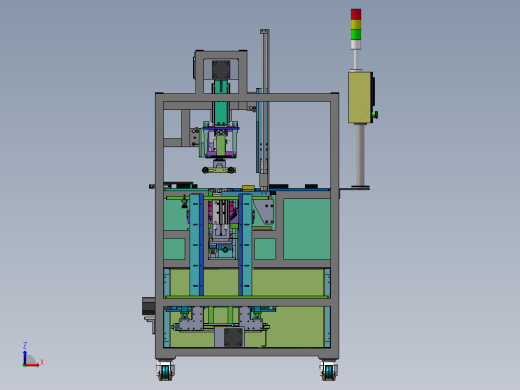This screenshot has height=390, width=520.
Task: Select the left caster wheel
Action: click(165, 370)
